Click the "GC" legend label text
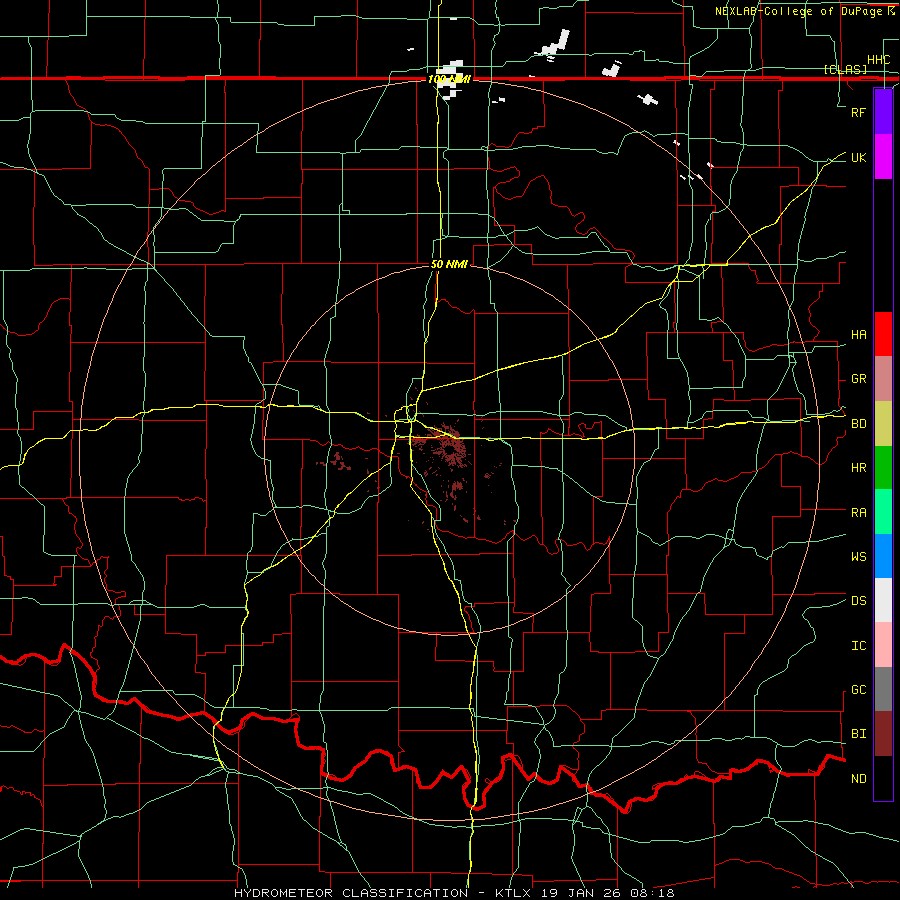 point(858,690)
